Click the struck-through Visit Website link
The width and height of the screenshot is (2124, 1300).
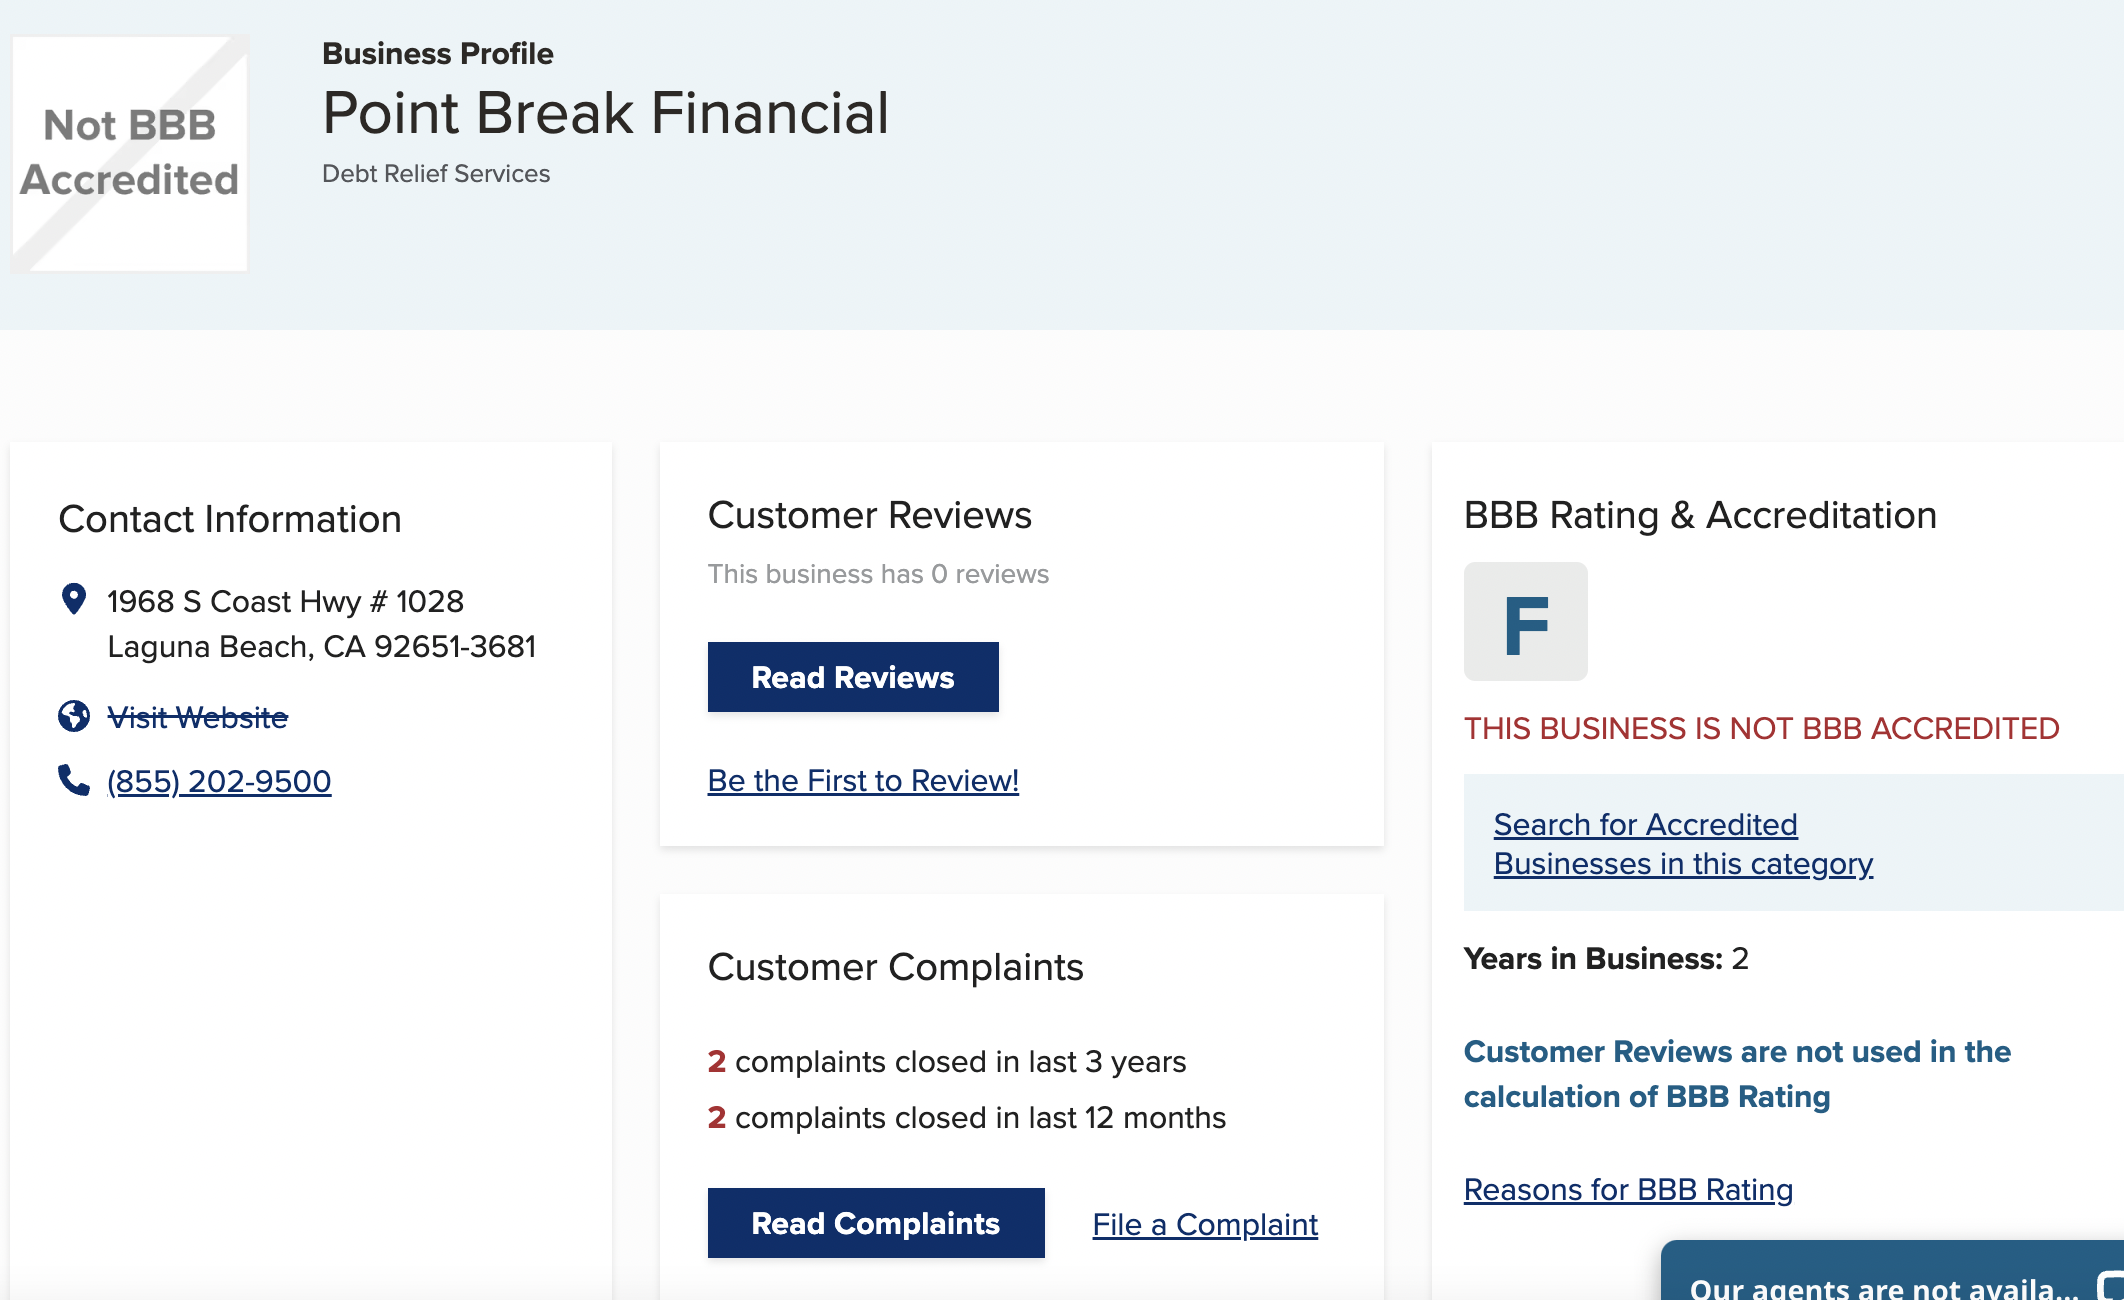tap(197, 716)
